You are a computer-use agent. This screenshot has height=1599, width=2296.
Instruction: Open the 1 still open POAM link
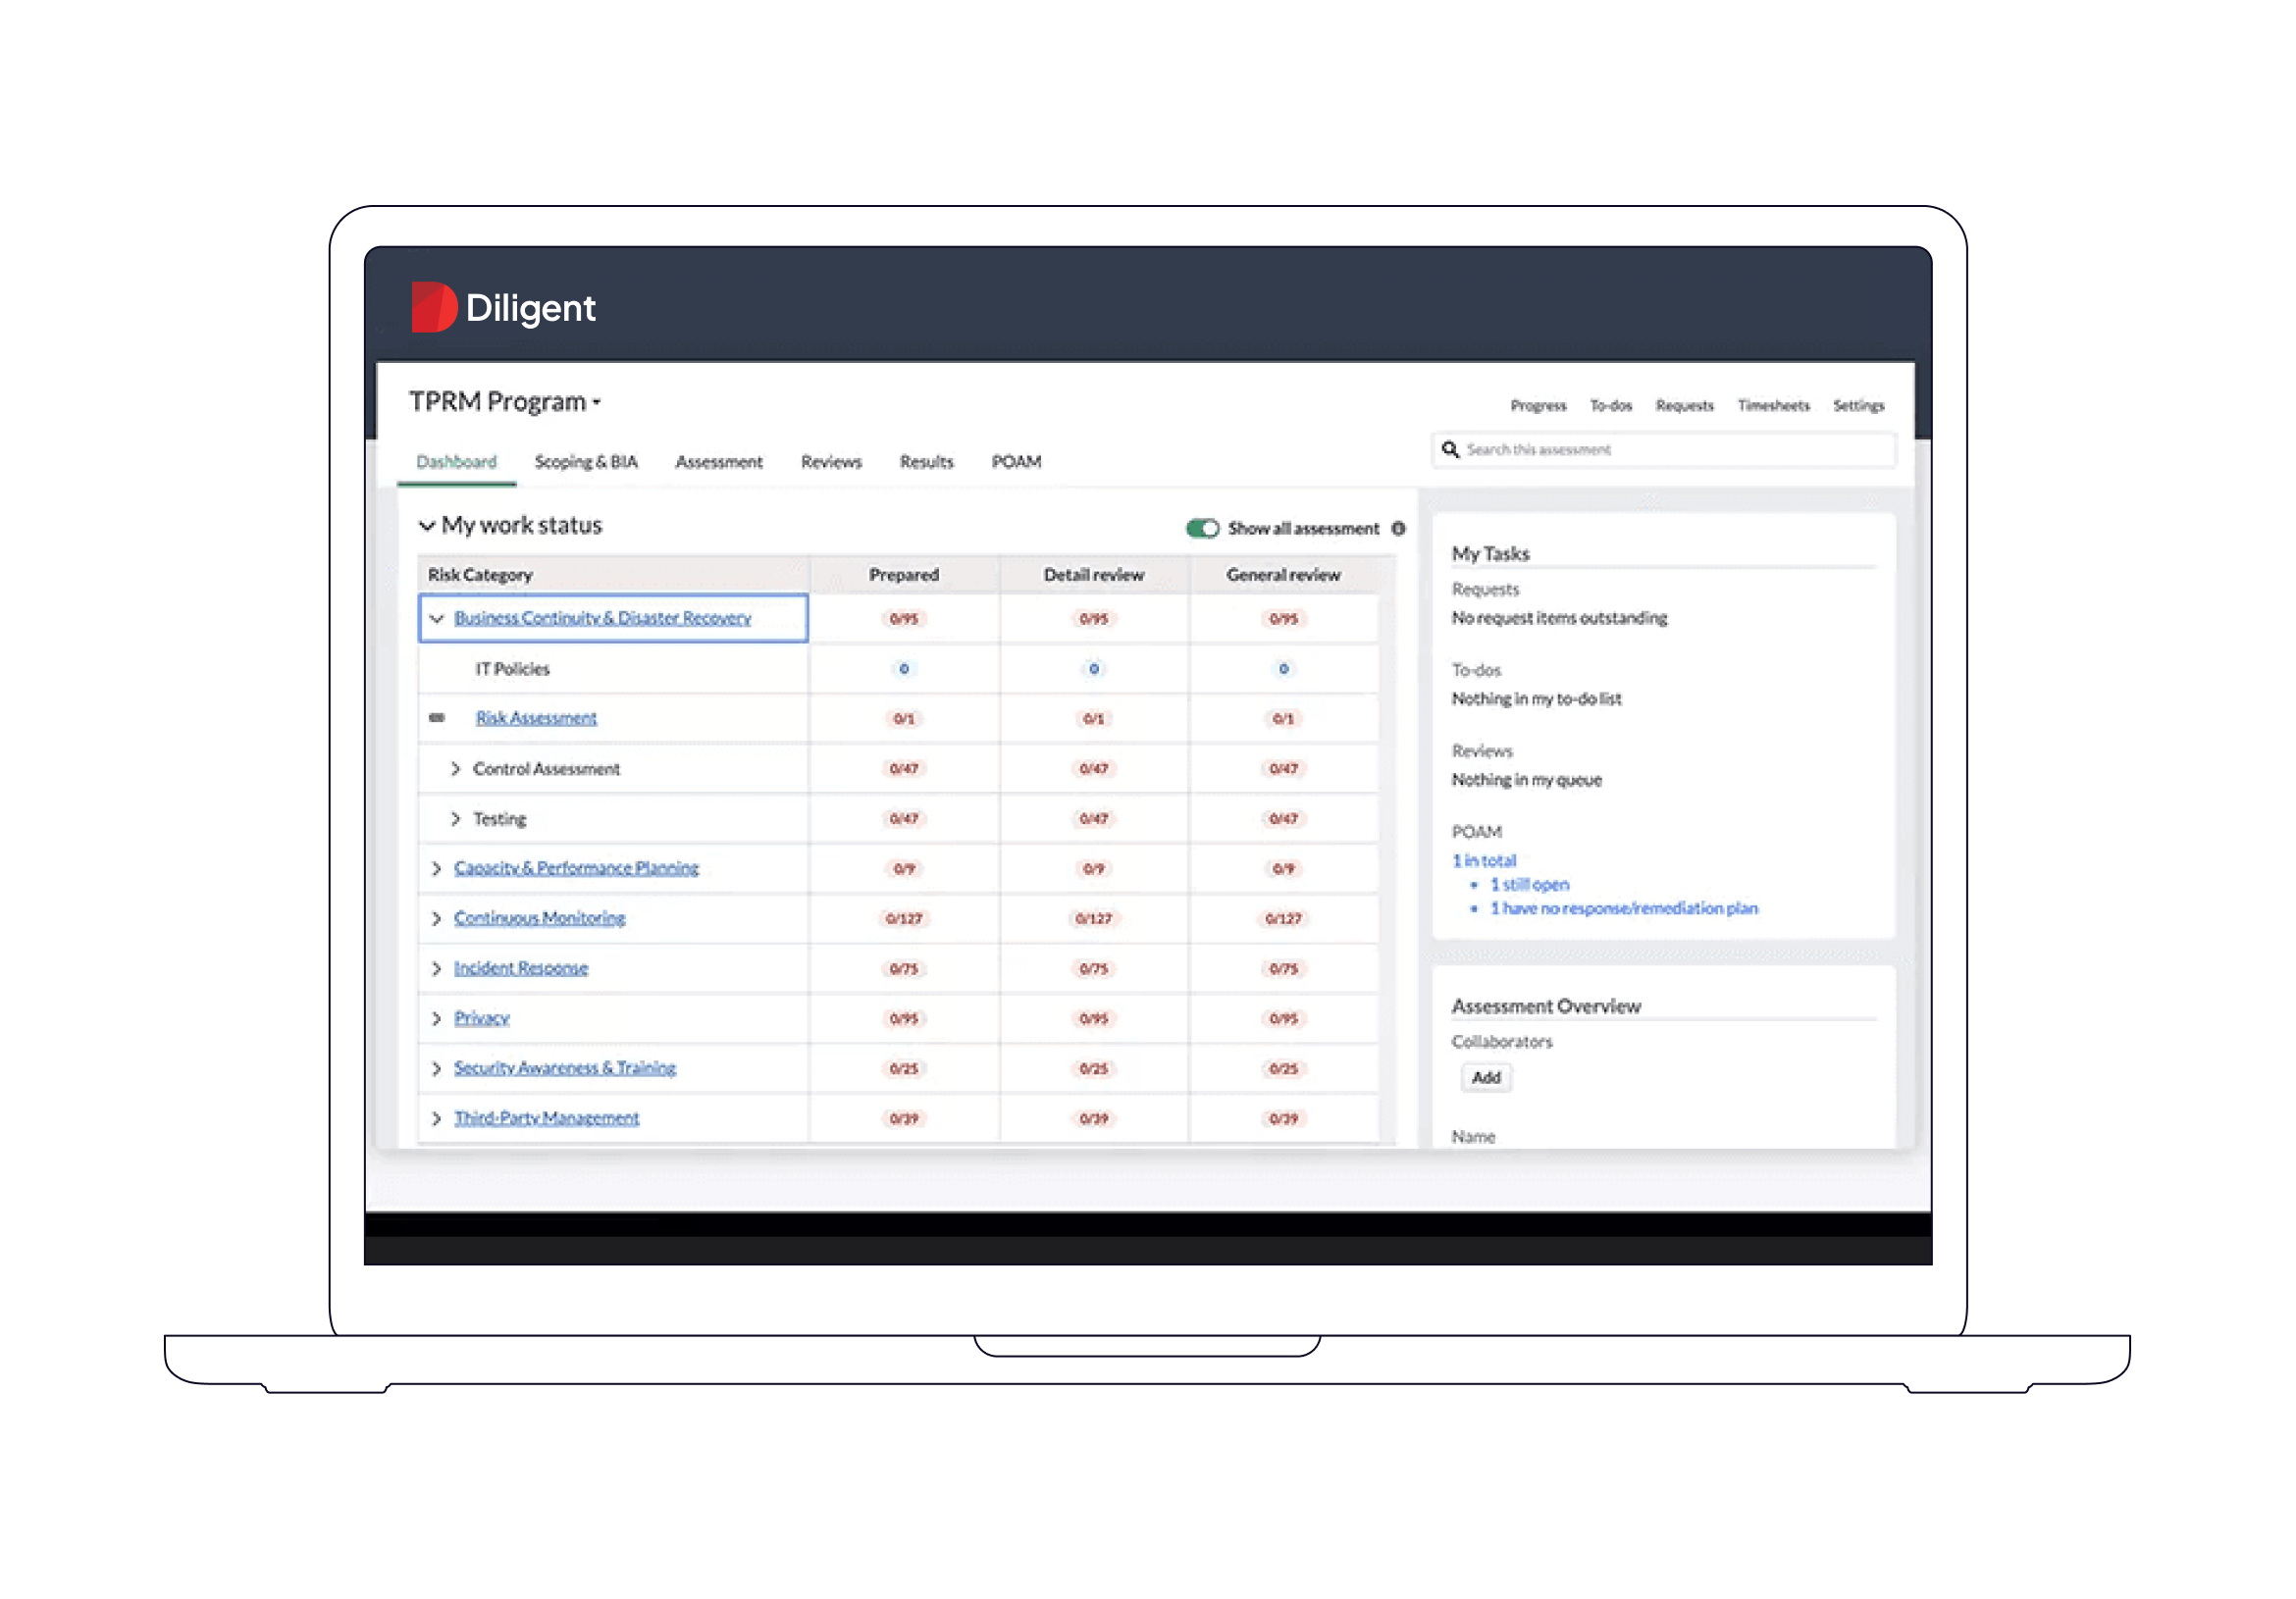(x=1529, y=884)
